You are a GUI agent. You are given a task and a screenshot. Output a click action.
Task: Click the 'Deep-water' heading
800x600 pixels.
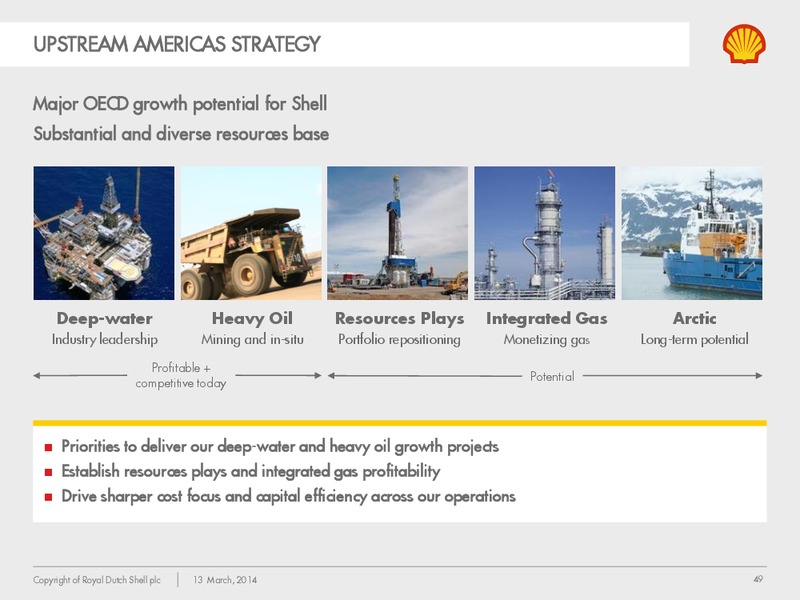(x=105, y=318)
